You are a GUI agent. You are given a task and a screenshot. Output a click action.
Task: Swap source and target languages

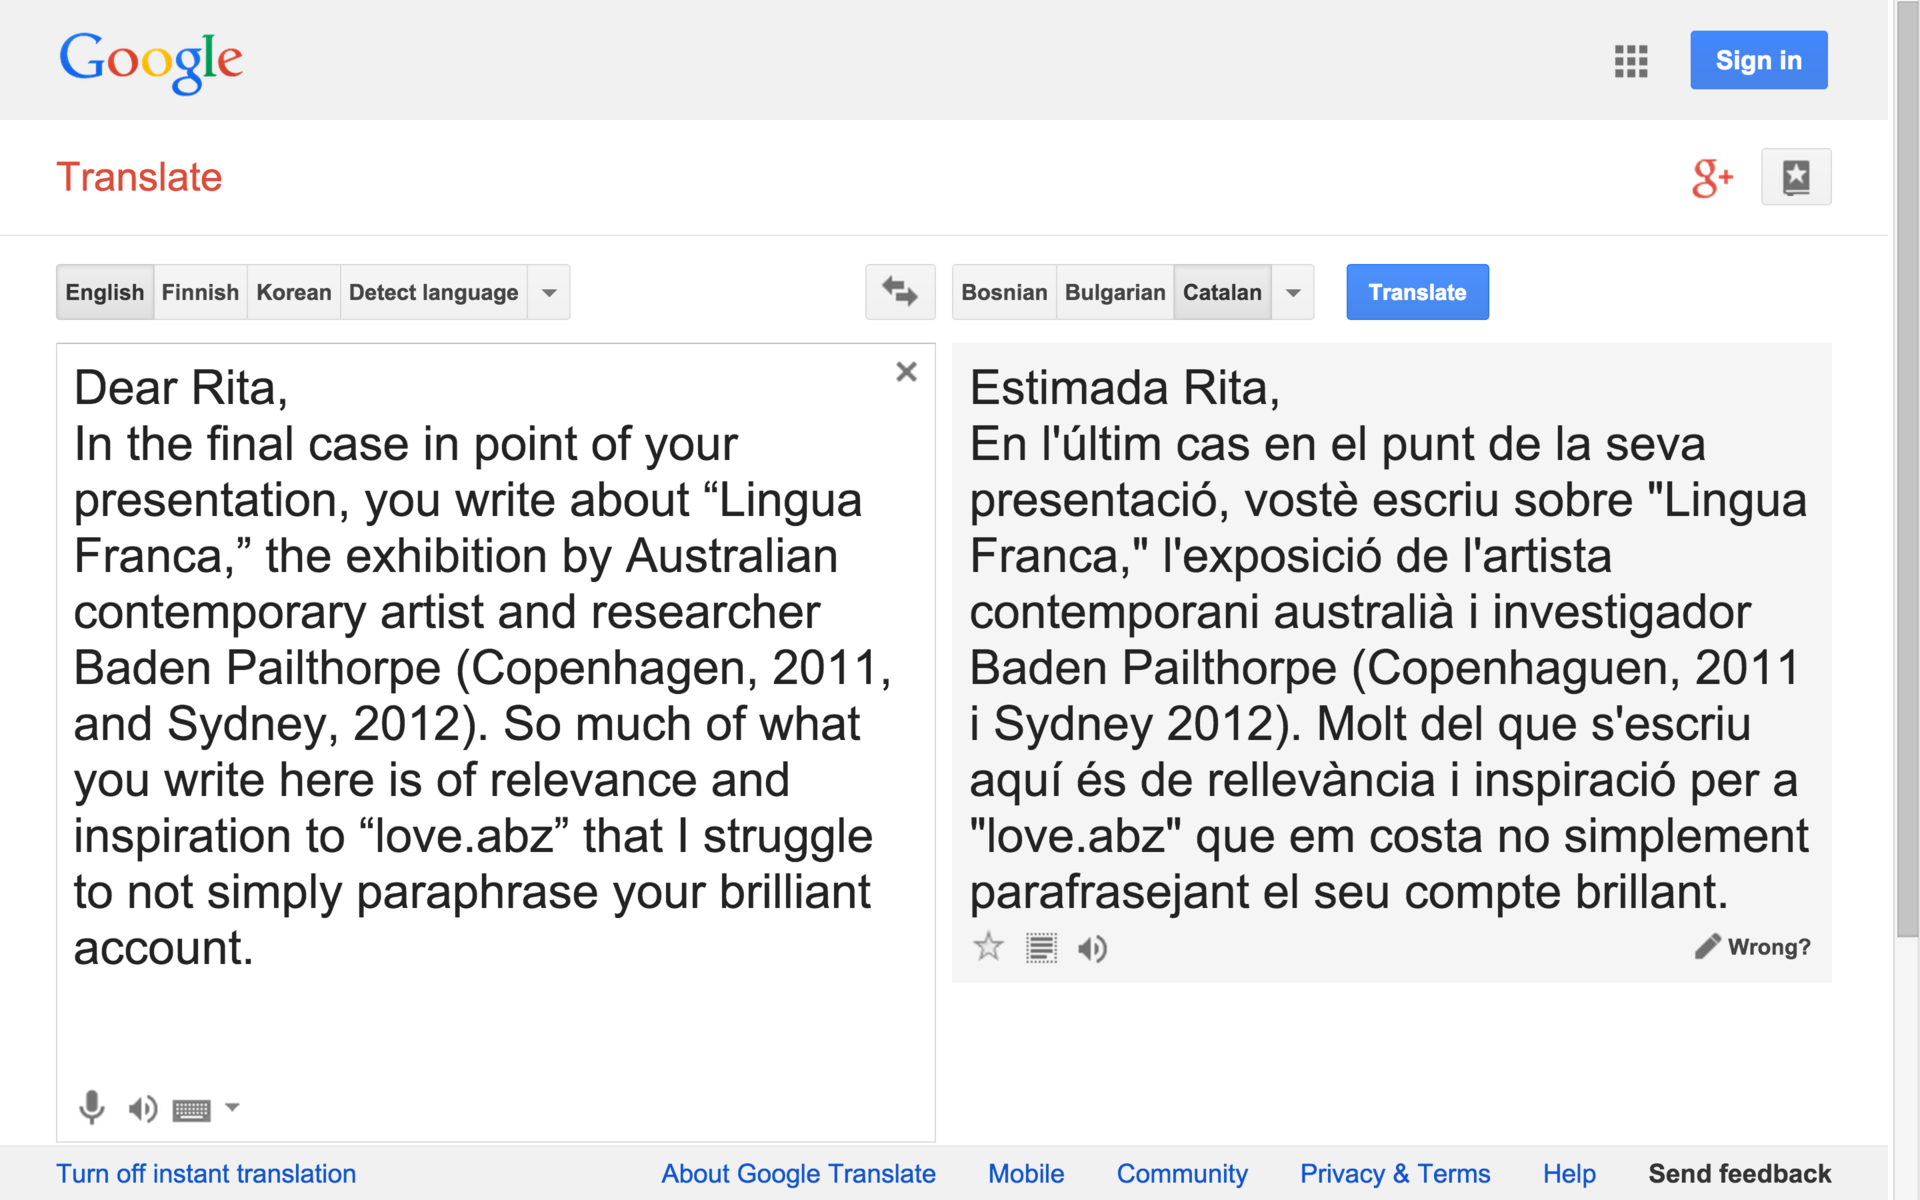pos(899,292)
